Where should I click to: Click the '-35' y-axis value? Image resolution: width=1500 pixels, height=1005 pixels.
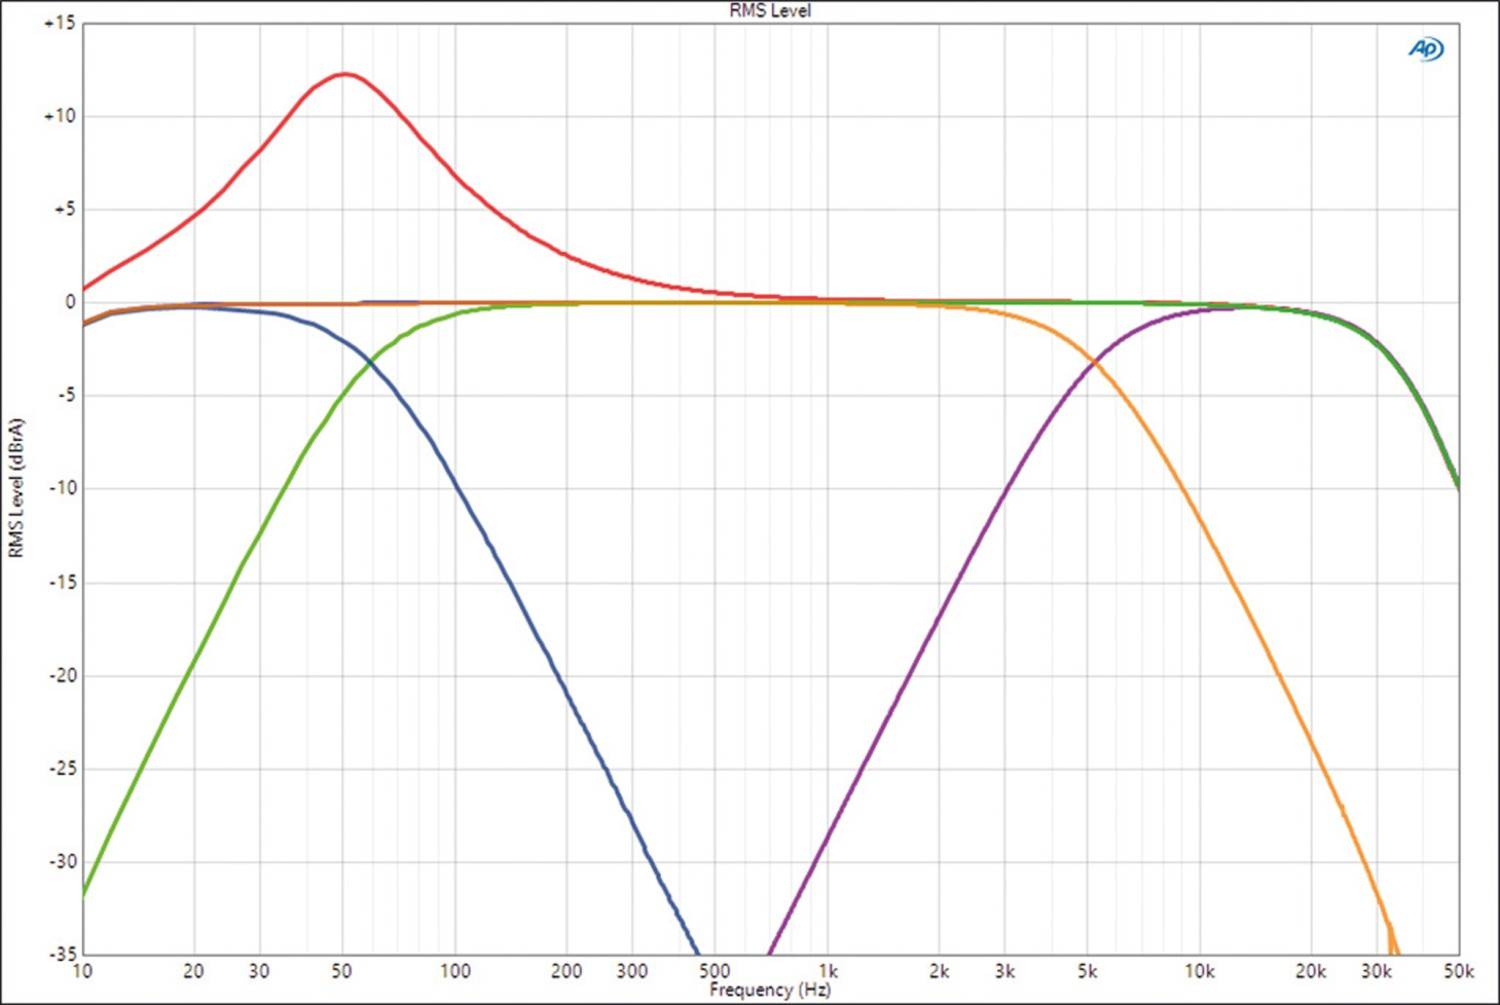point(62,954)
